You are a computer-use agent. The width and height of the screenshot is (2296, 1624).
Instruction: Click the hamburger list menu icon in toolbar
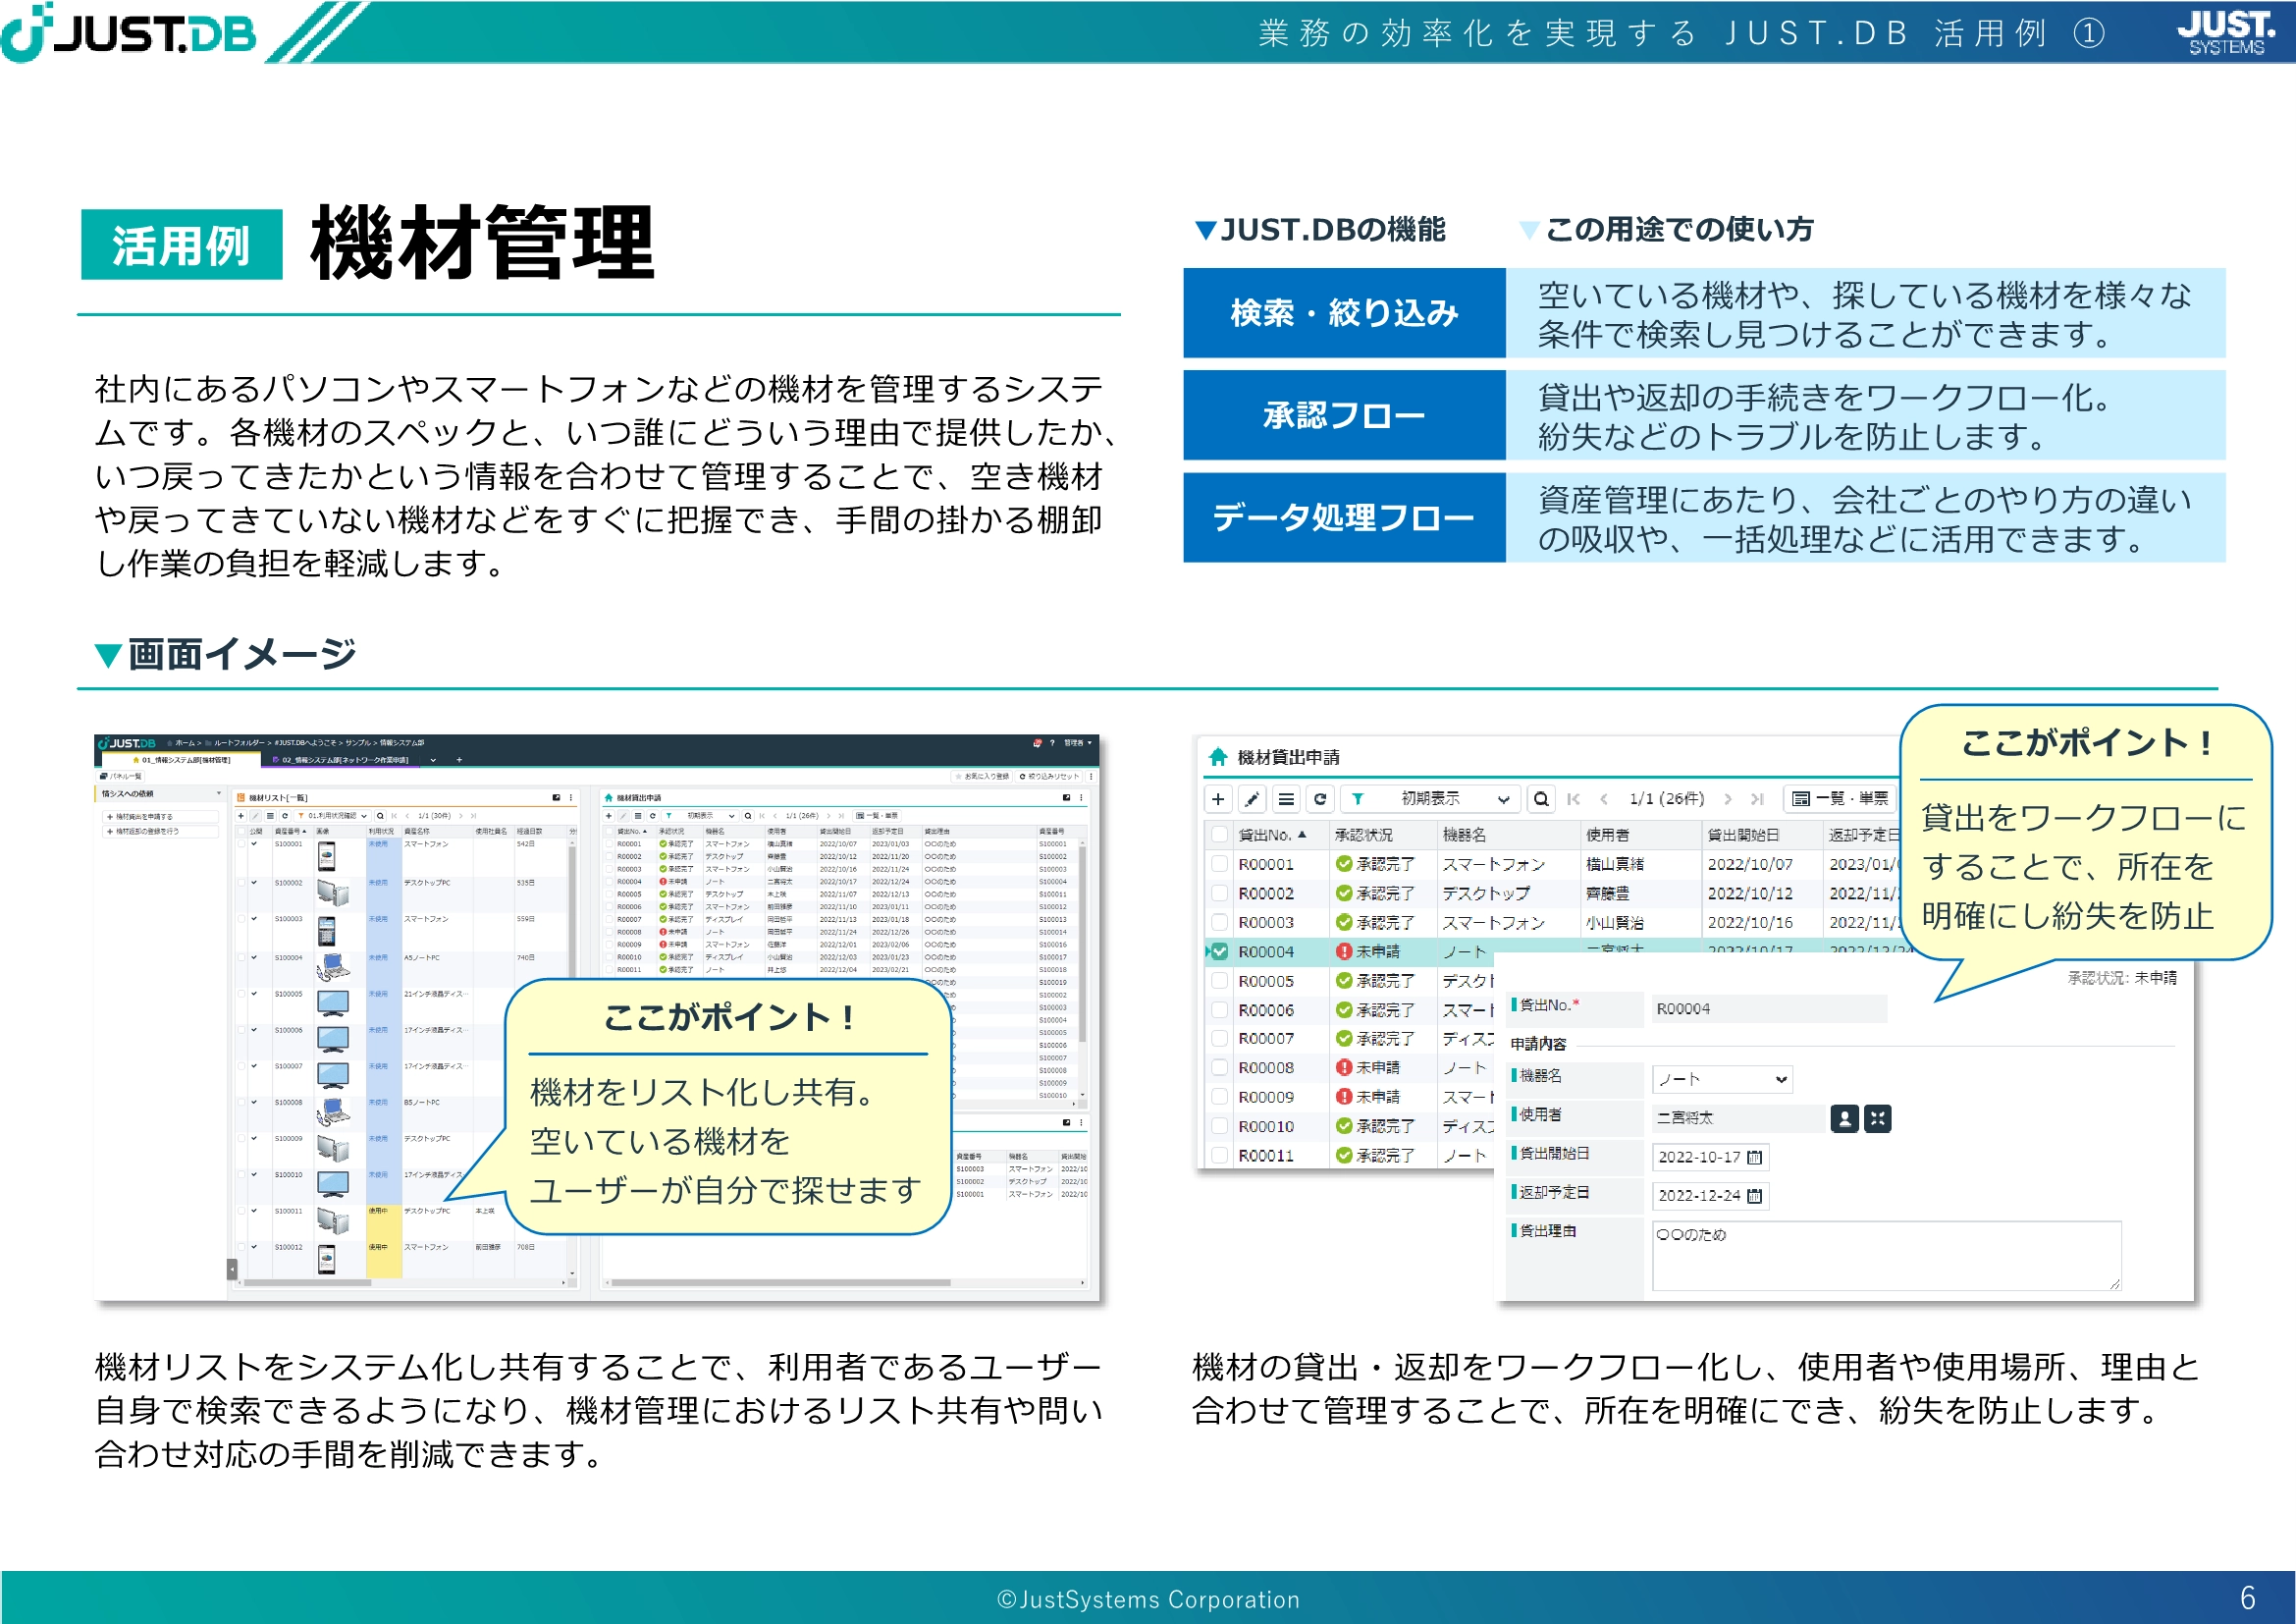1286,799
